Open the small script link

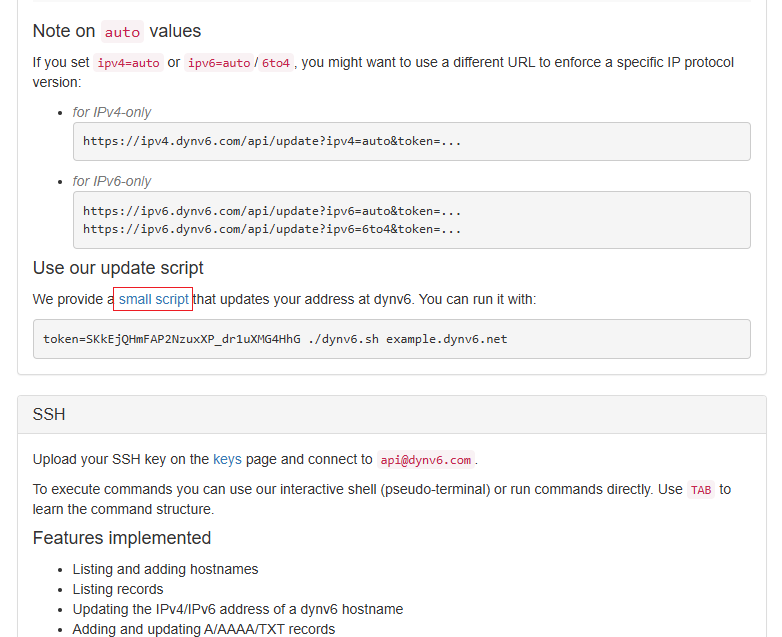(153, 299)
